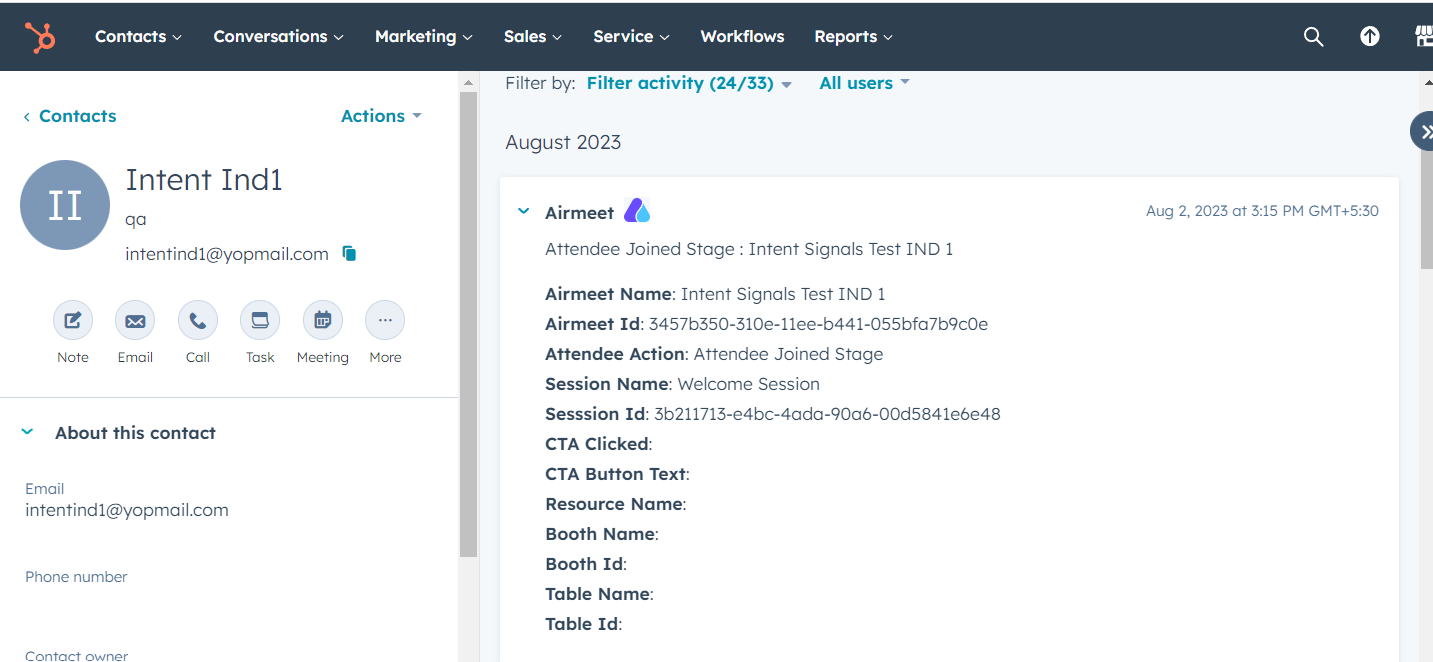Viewport: 1433px width, 662px height.
Task: Open the Reports menu
Action: click(853, 37)
